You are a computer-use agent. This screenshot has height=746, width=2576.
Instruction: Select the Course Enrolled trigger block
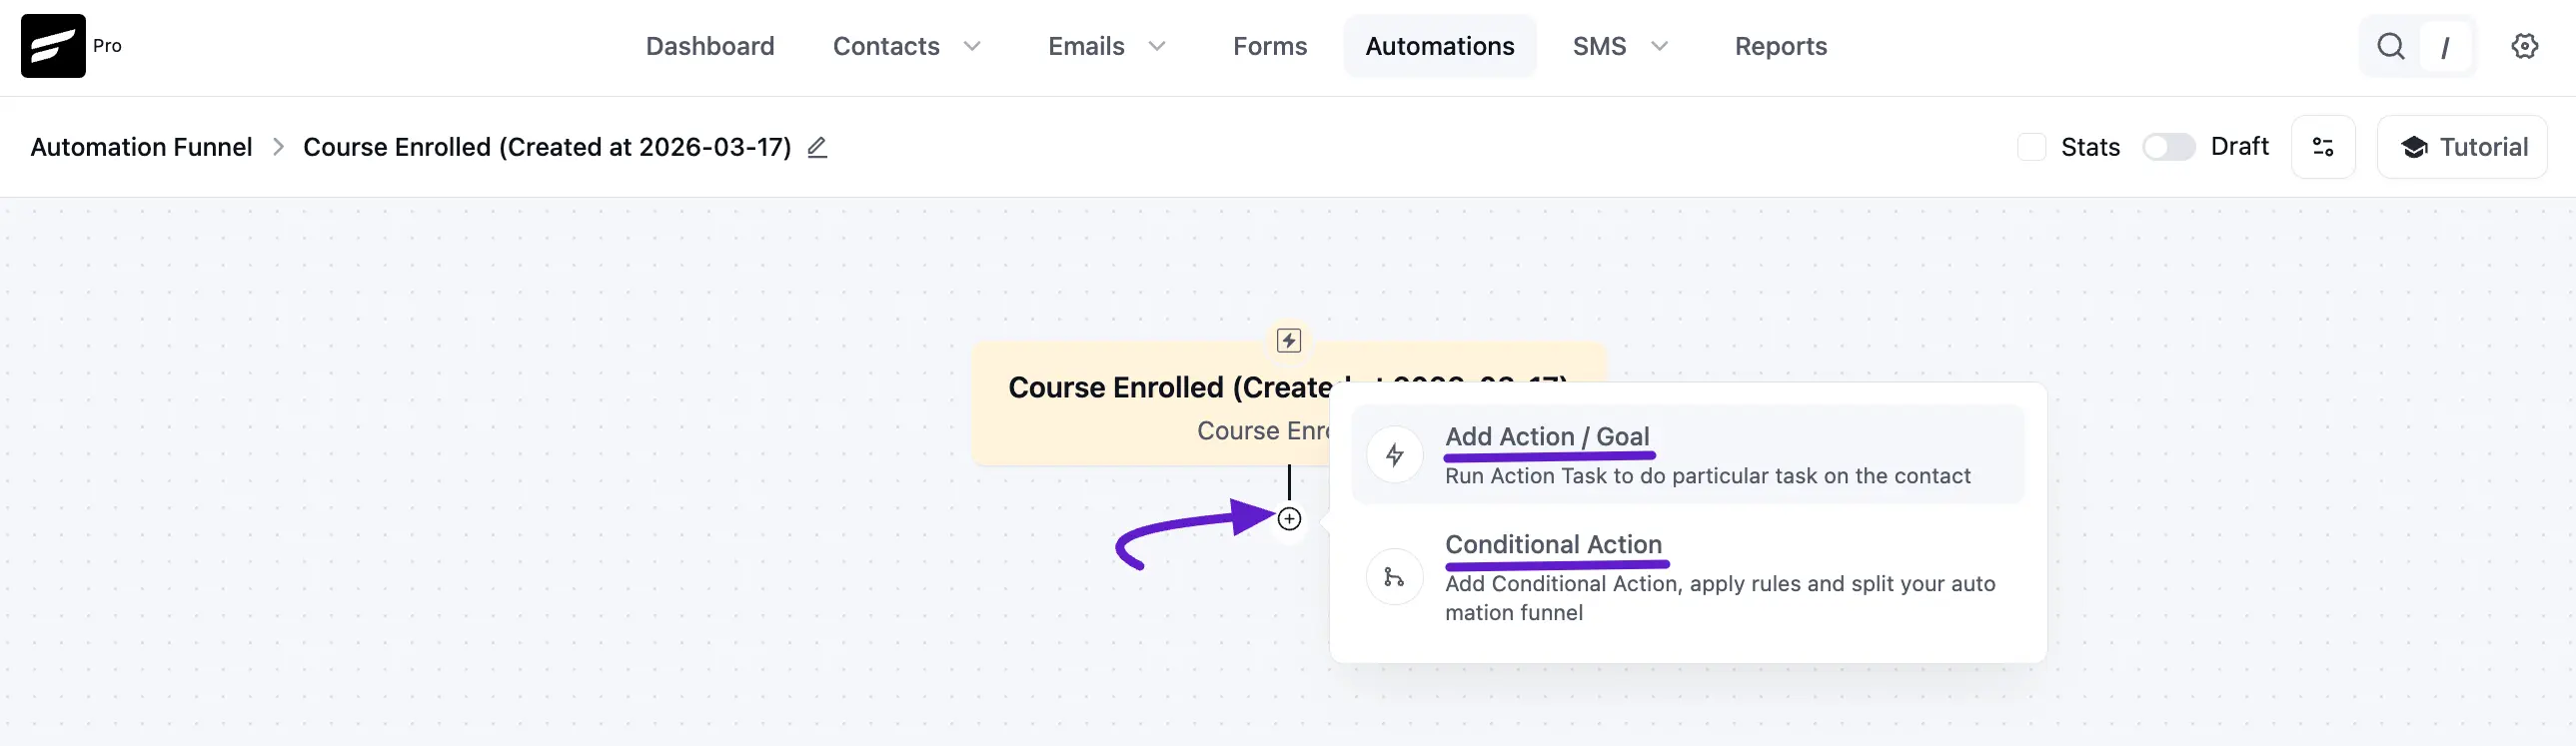pos(1150,405)
